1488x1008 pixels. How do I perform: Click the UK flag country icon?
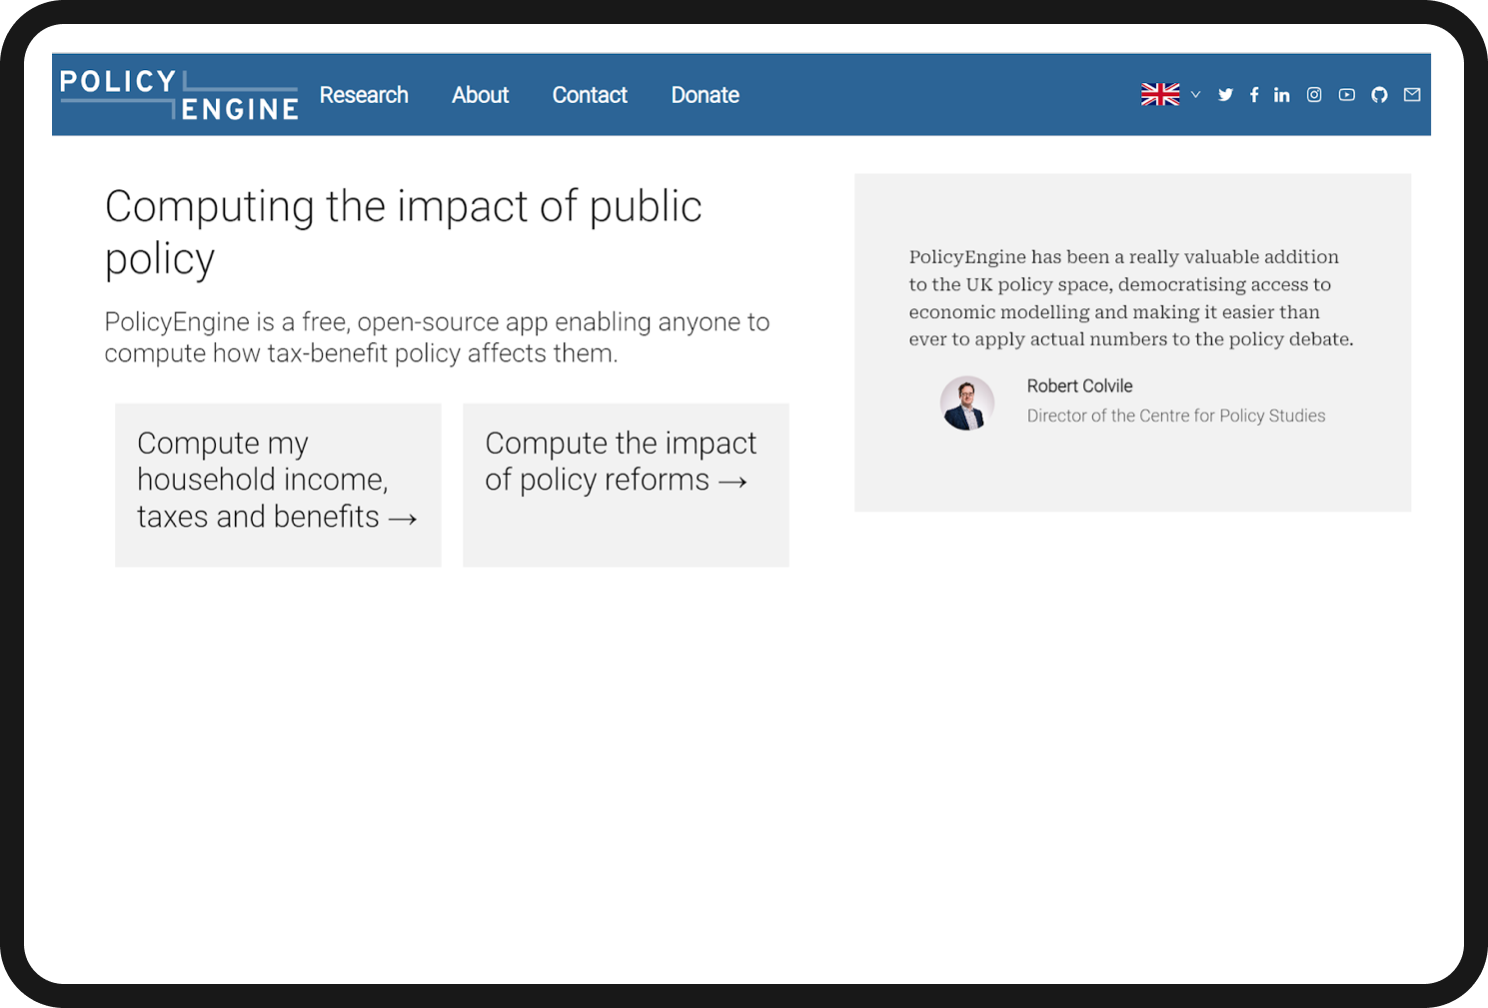pyautogui.click(x=1160, y=93)
